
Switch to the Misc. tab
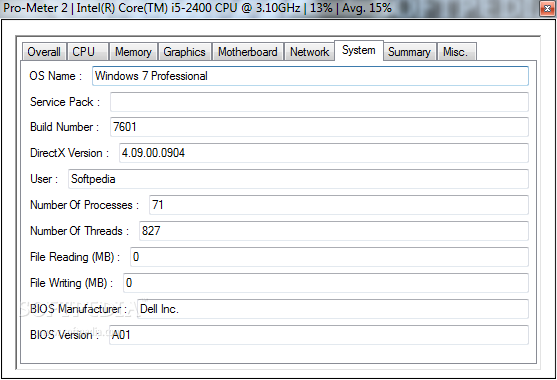pos(457,52)
